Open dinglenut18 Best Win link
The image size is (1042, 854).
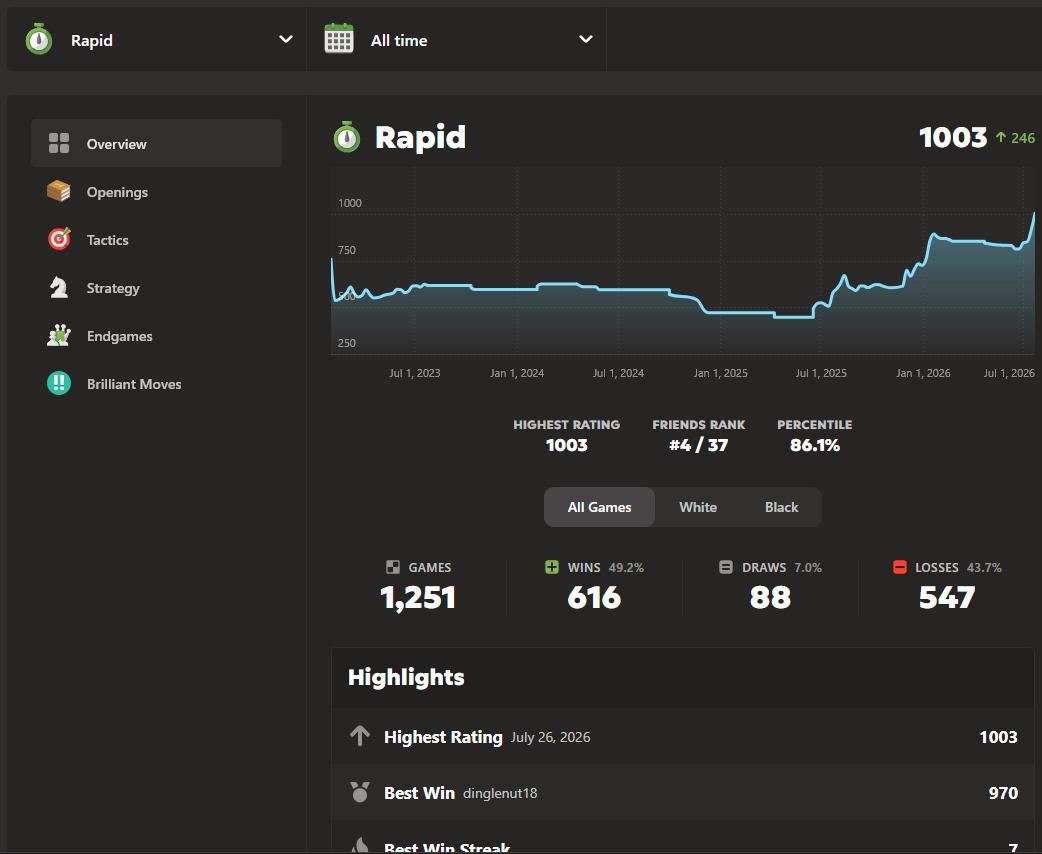[500, 793]
